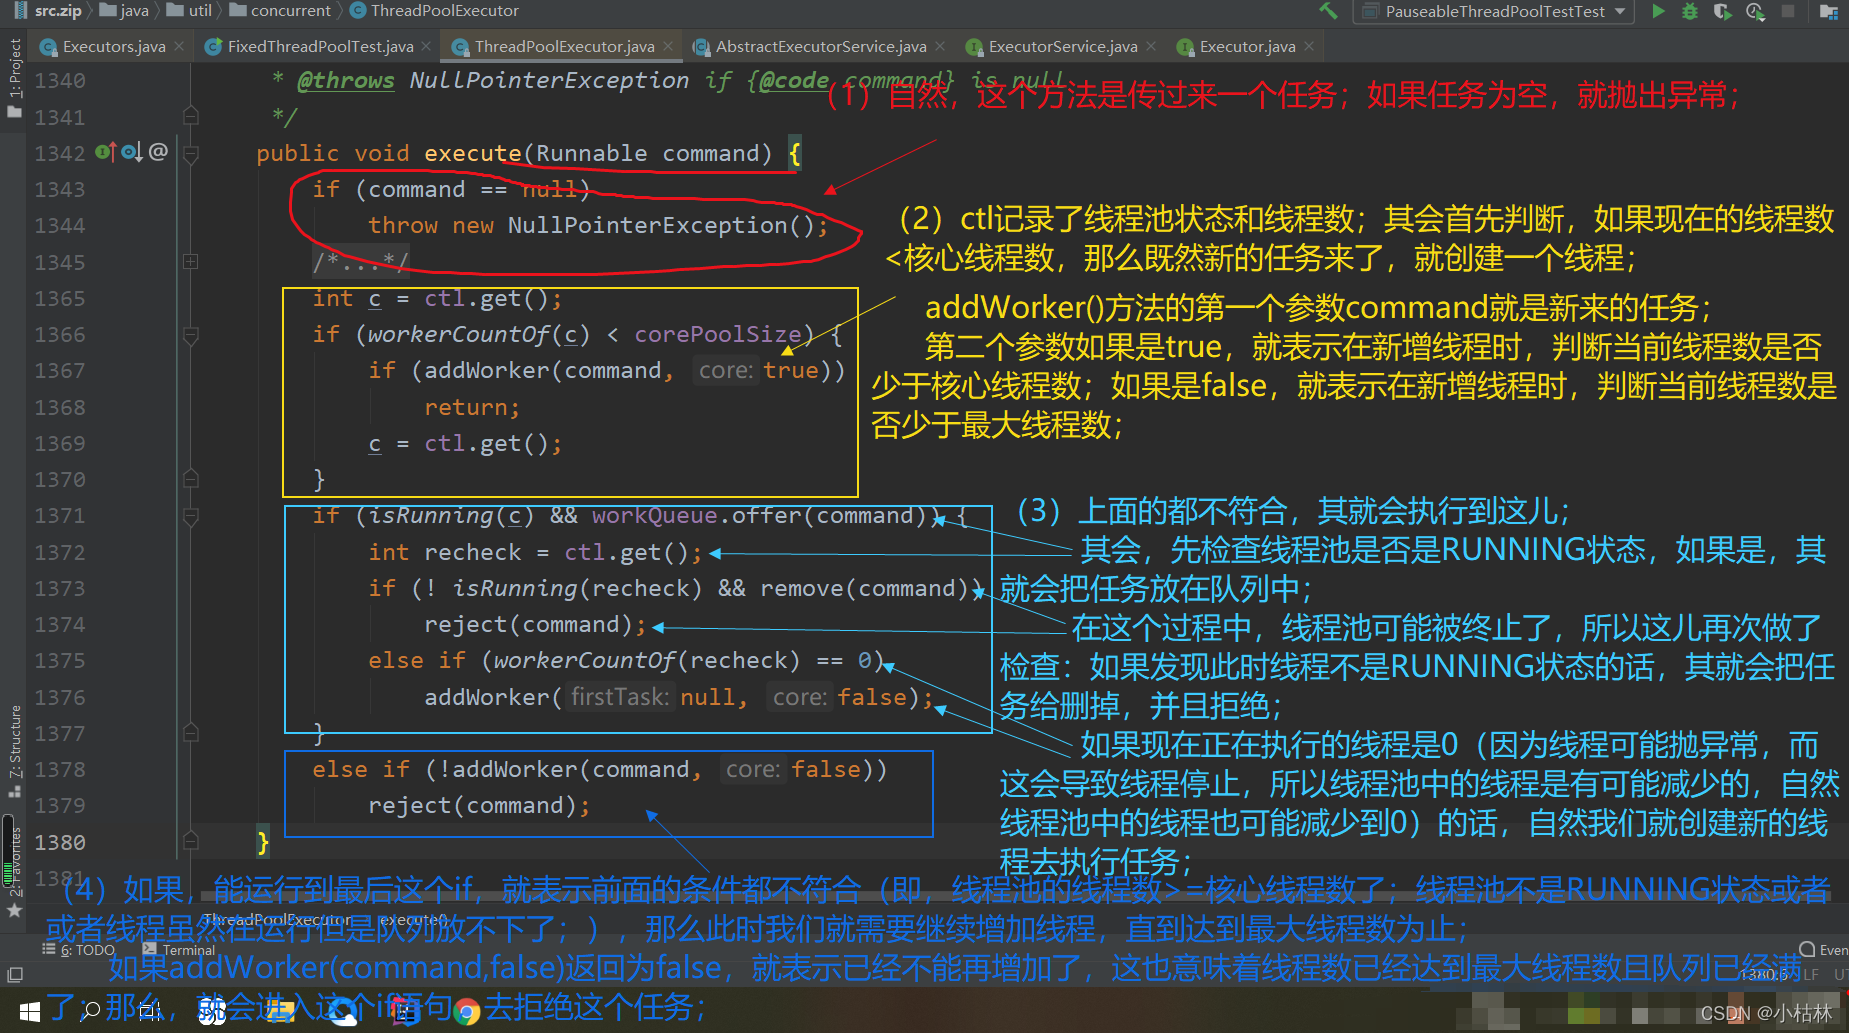Click the @ annotation gutter icon on line 1342

[x=158, y=152]
